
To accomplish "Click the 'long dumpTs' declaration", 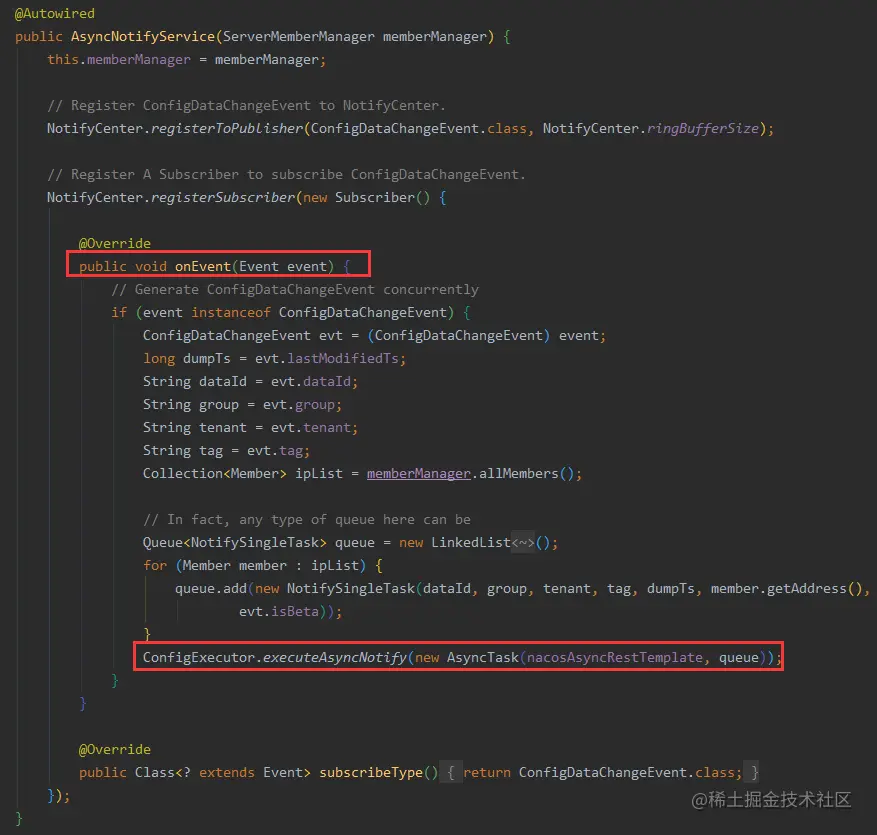I will click(187, 358).
